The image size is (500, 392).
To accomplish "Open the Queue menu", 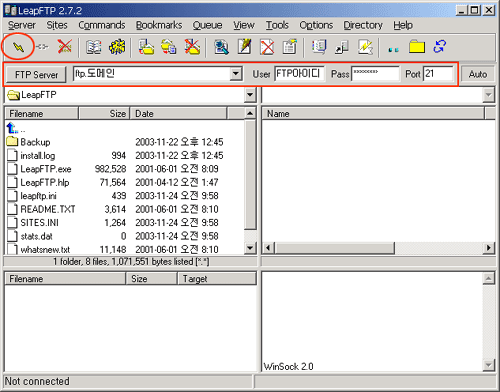I will (x=207, y=25).
